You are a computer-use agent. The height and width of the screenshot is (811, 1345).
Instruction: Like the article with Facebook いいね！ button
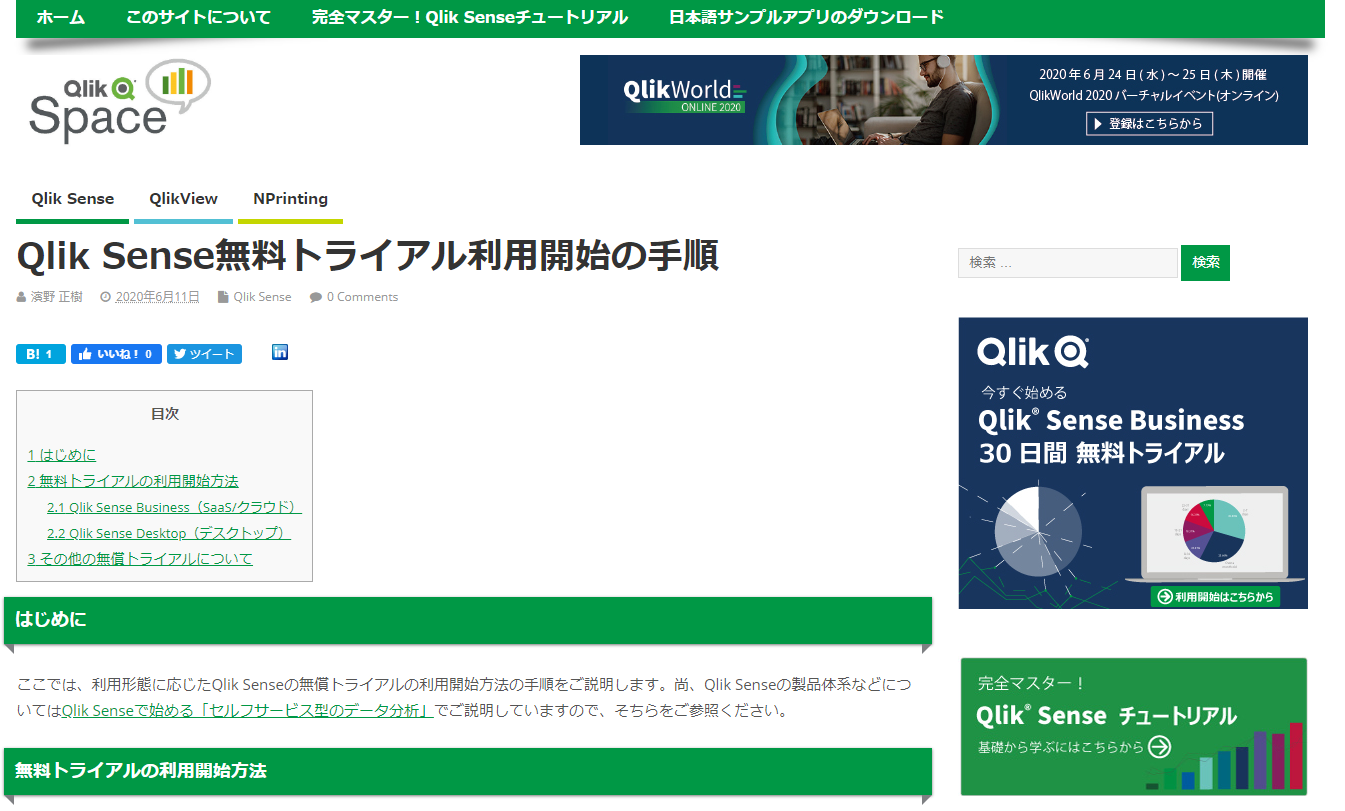coord(116,354)
